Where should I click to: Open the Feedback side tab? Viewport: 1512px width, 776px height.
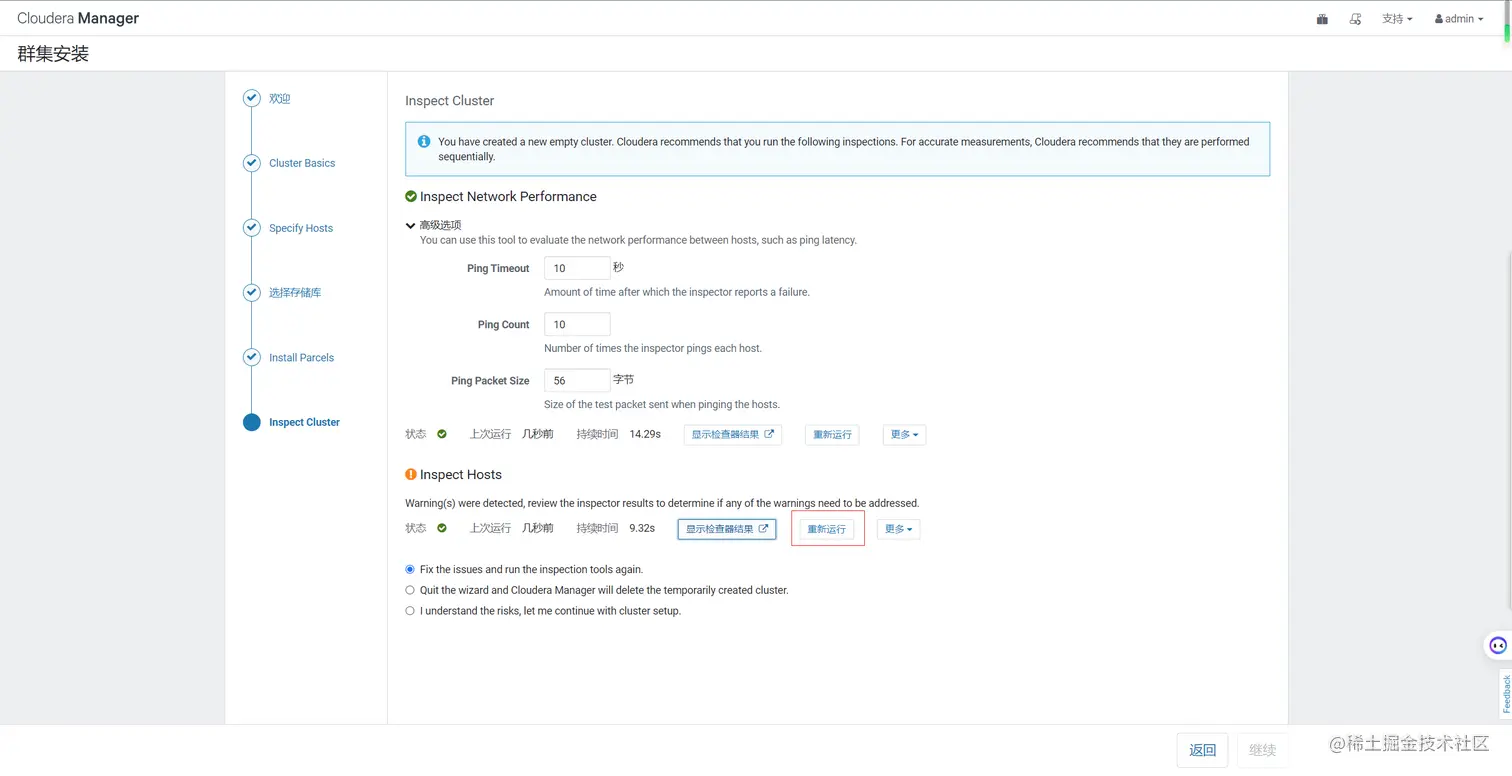point(1505,694)
